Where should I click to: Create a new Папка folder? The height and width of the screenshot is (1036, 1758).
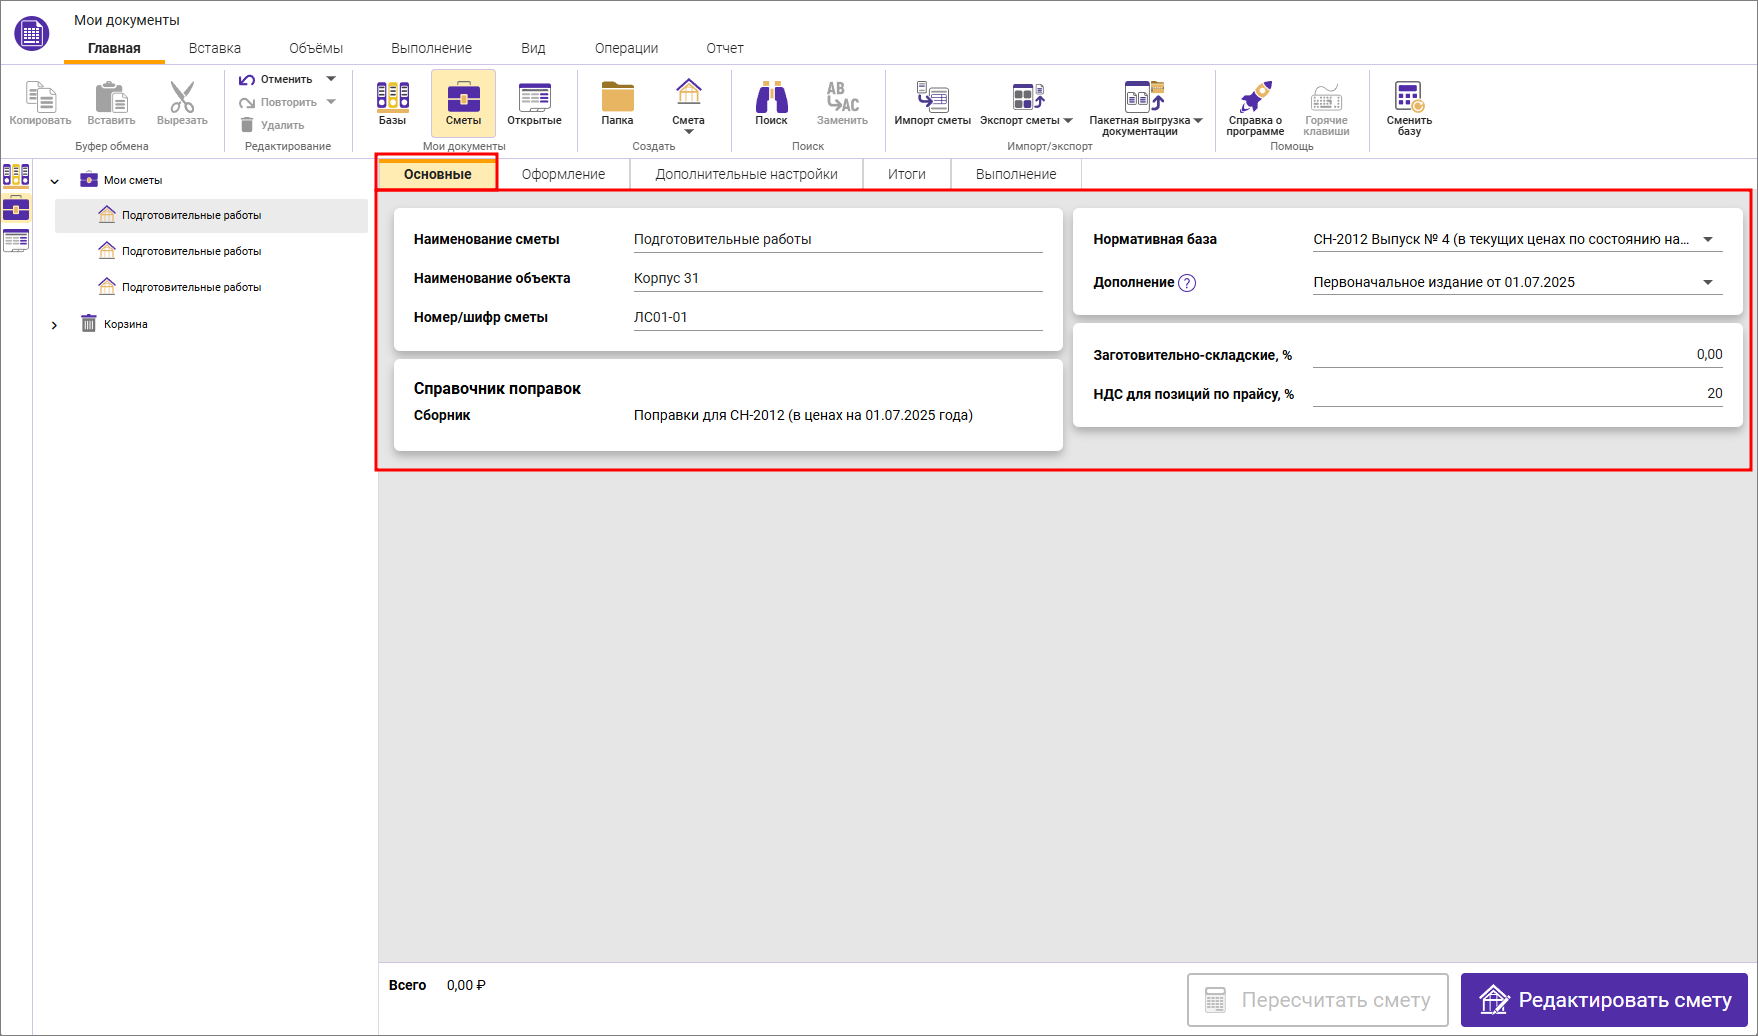pyautogui.click(x=617, y=103)
